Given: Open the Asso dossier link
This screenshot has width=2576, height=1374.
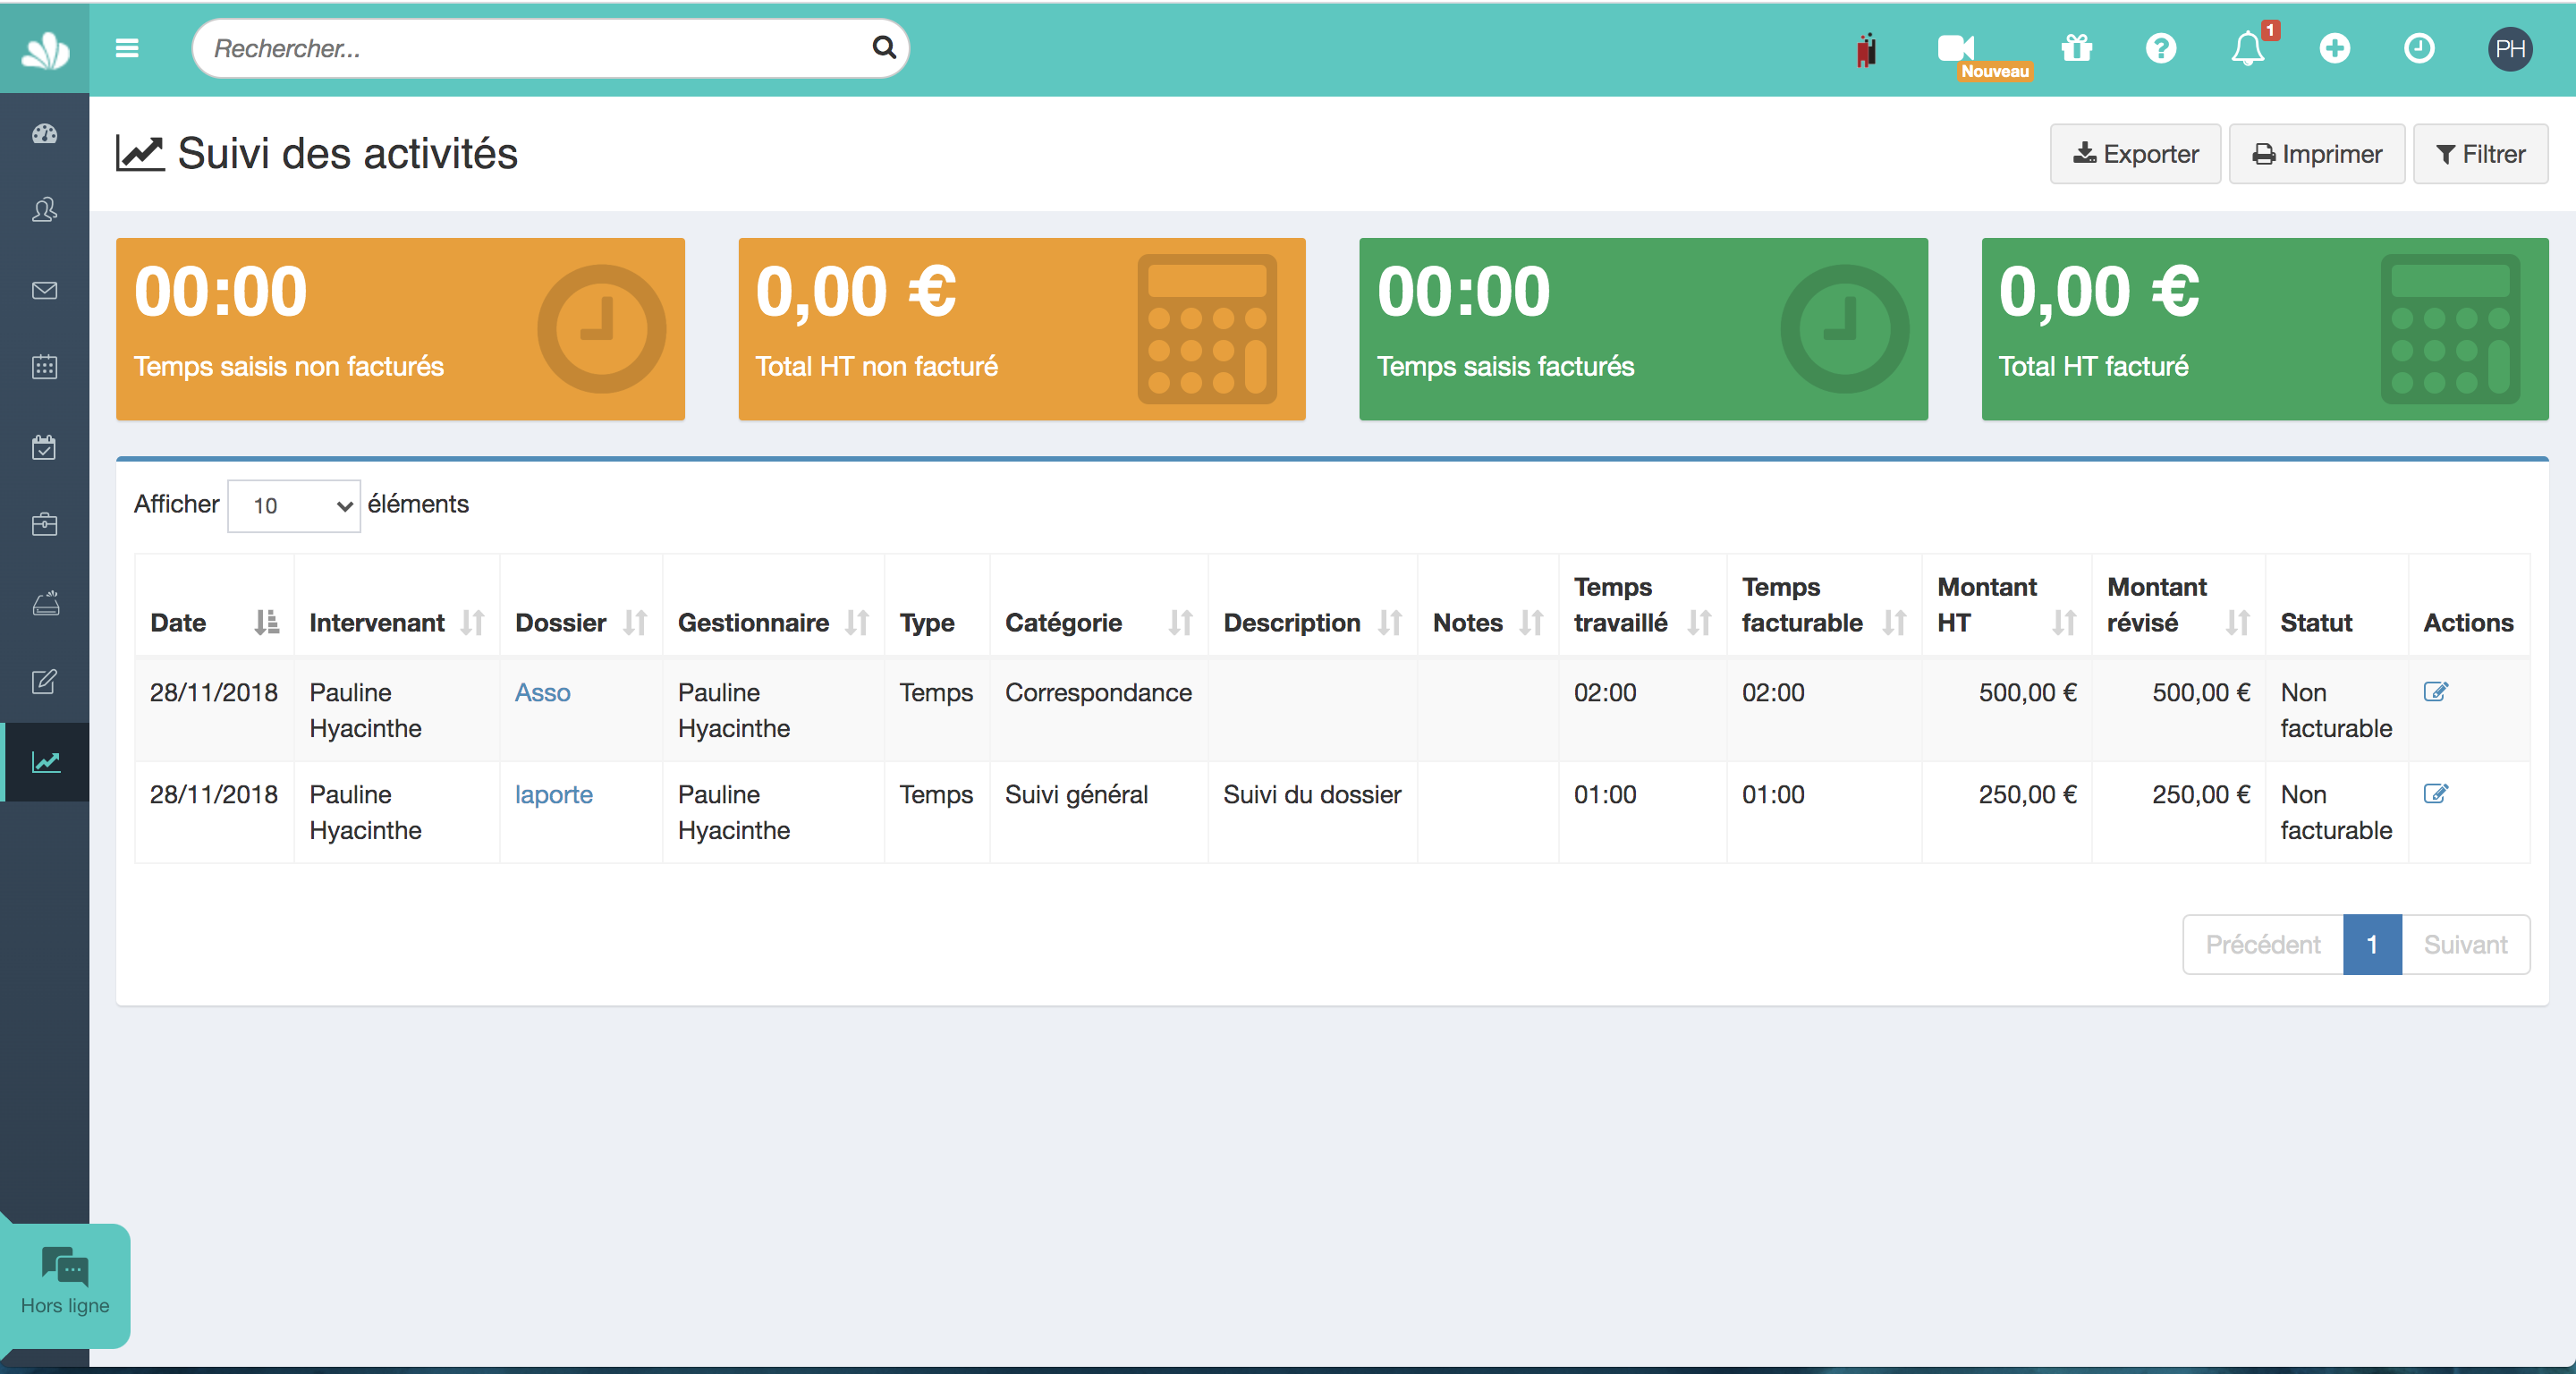Looking at the screenshot, I should click(542, 692).
